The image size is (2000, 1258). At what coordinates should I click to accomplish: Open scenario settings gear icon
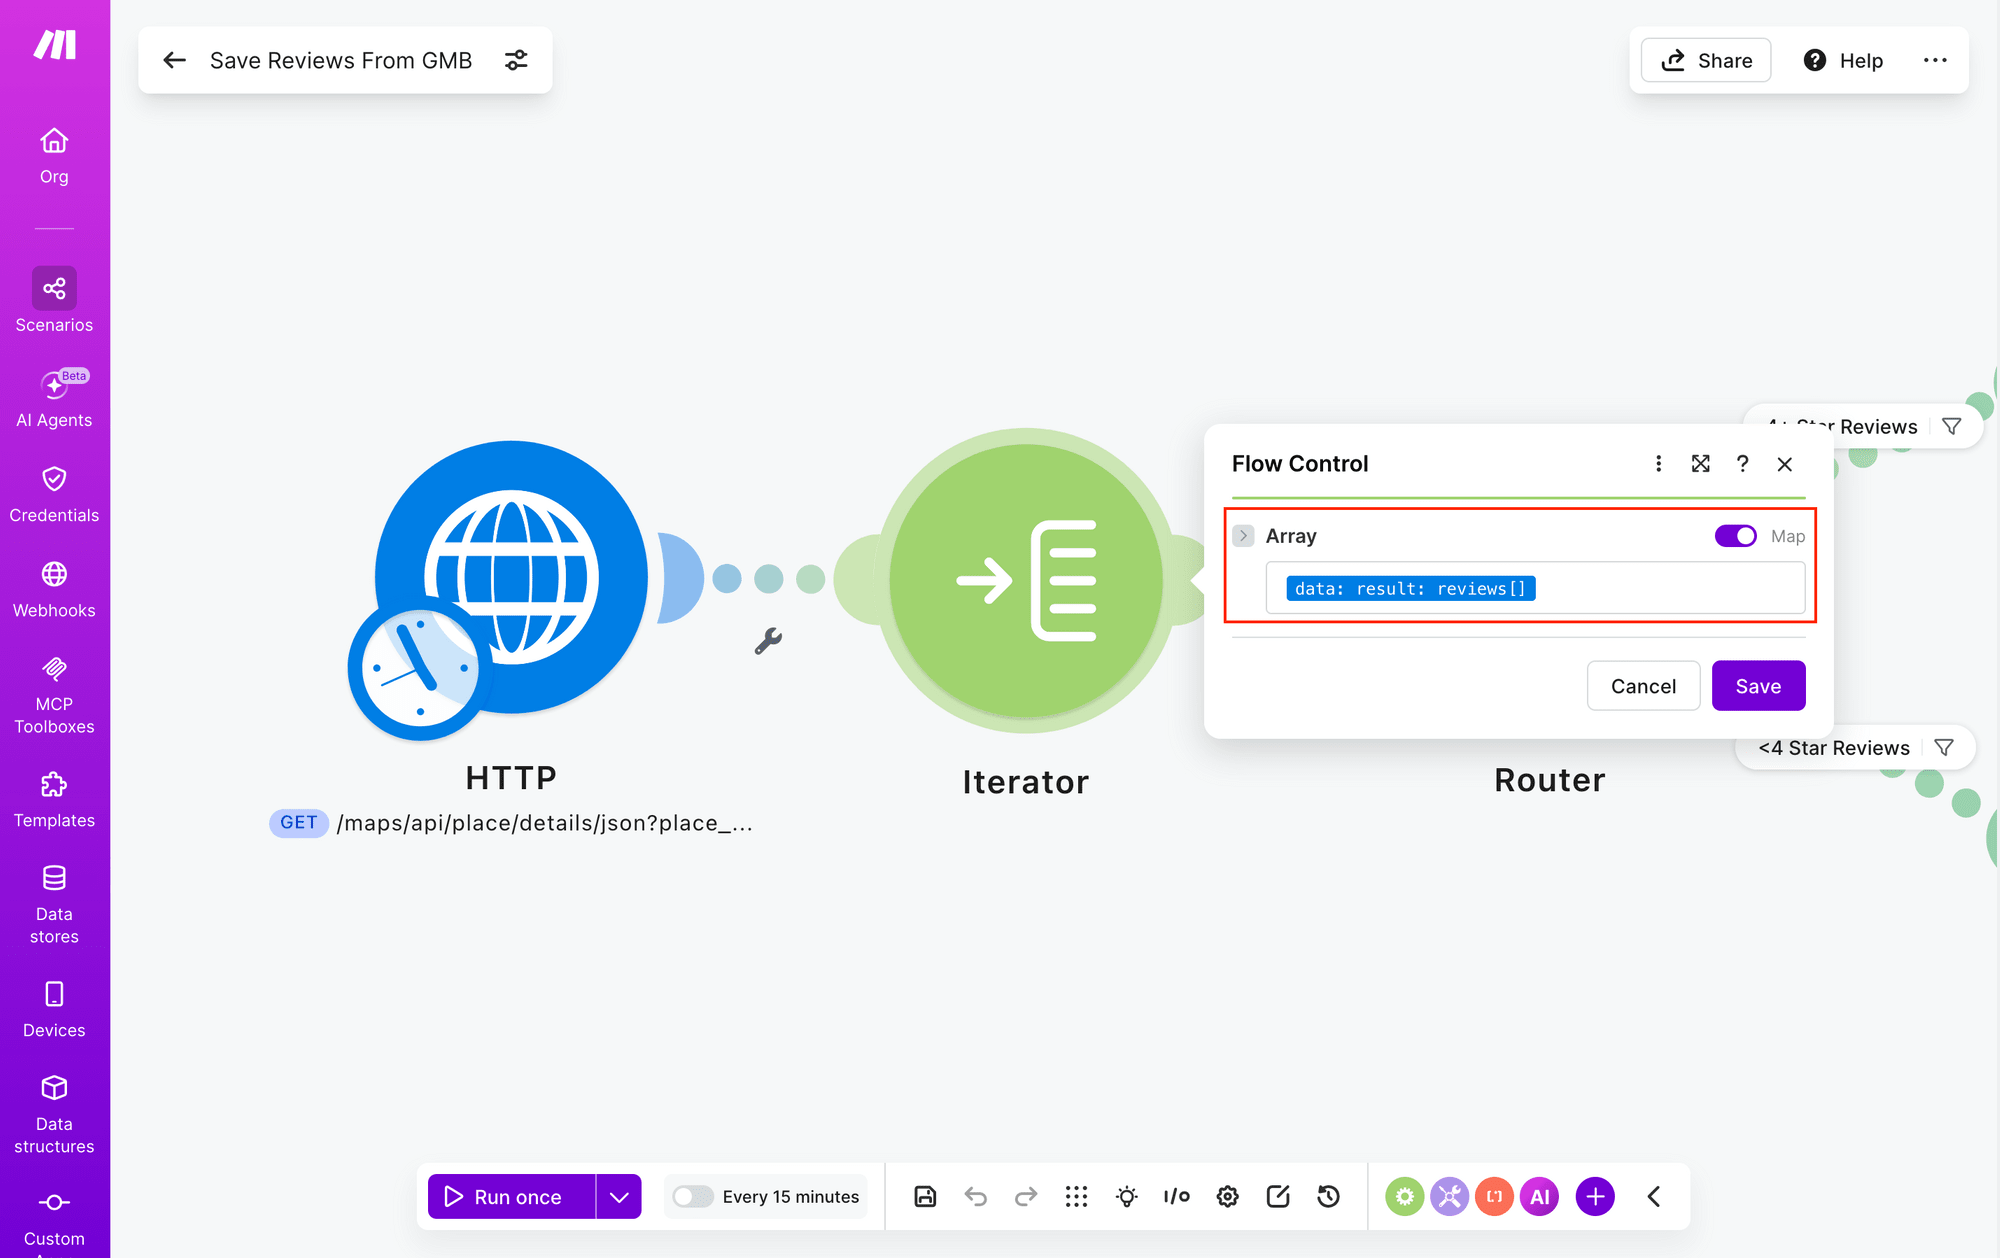coord(1228,1196)
